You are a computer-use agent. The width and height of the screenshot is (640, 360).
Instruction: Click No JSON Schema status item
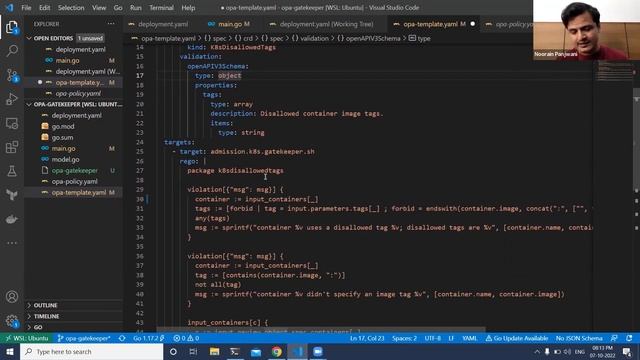[579, 338]
